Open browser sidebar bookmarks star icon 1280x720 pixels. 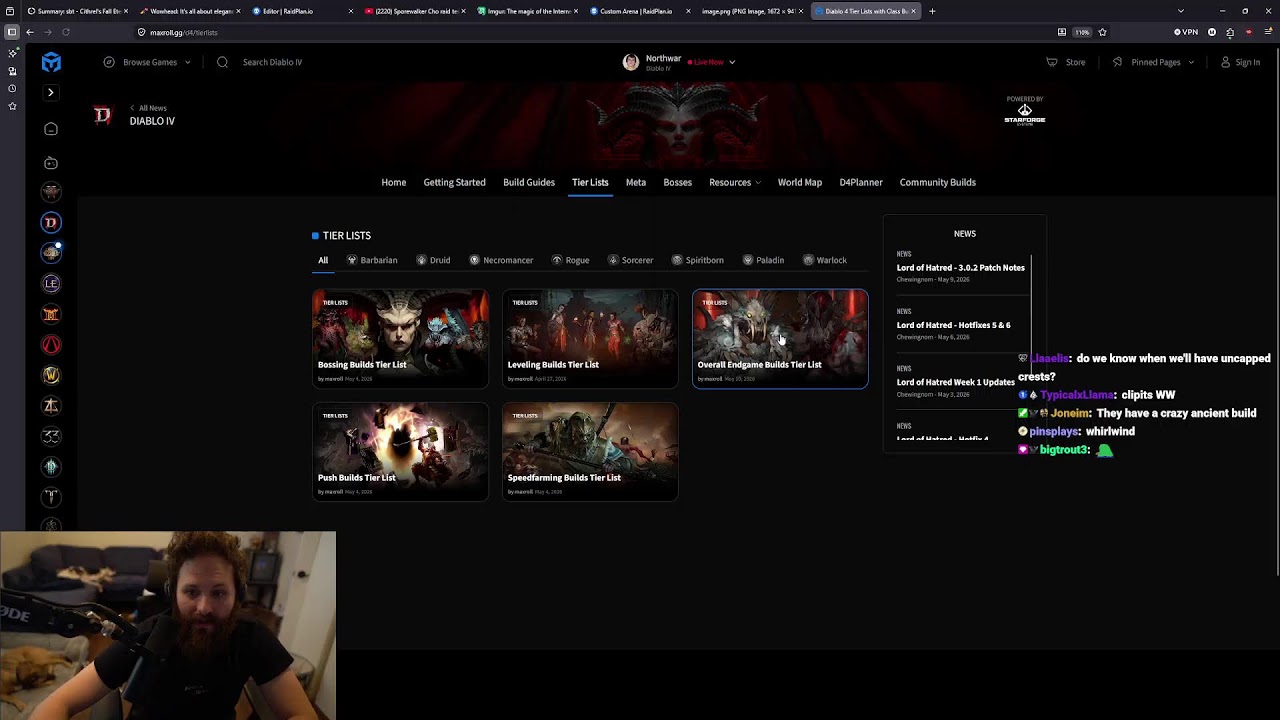point(12,105)
